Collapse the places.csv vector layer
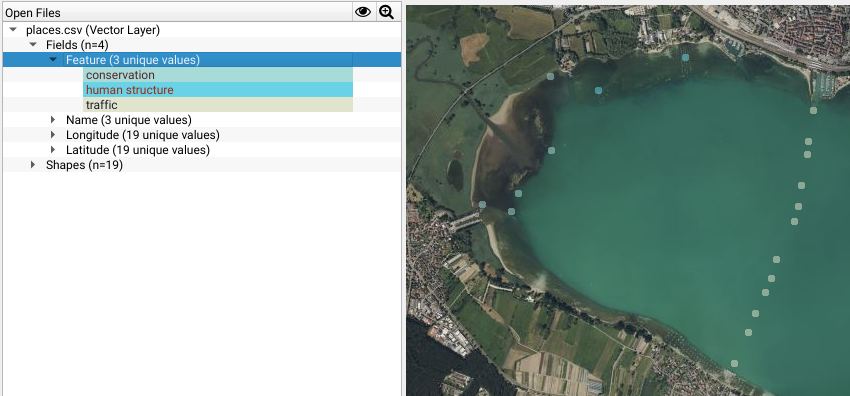 coord(14,30)
